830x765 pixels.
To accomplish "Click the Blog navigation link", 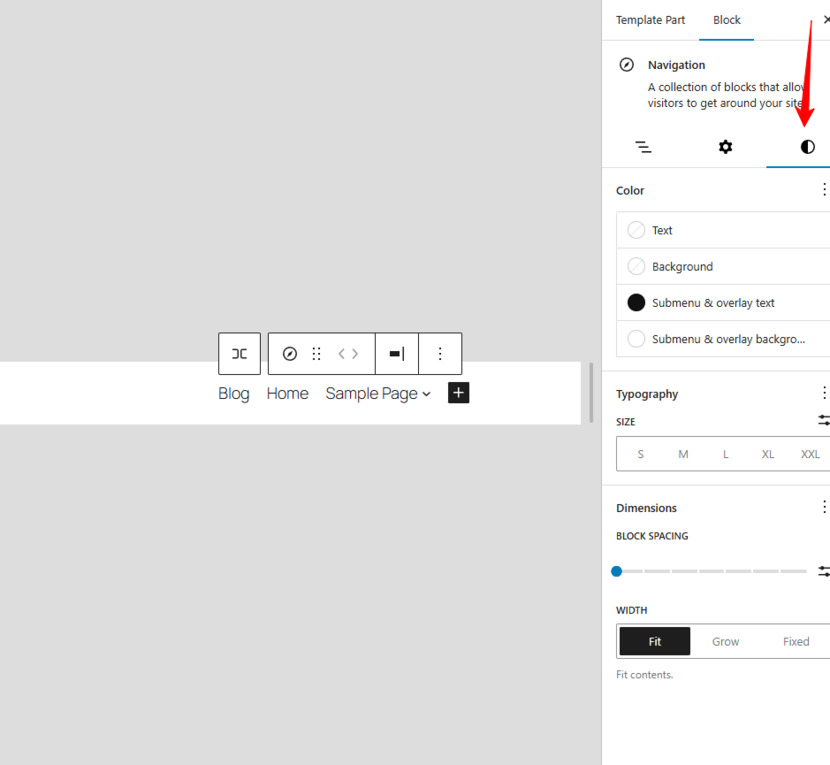I will (x=233, y=393).
